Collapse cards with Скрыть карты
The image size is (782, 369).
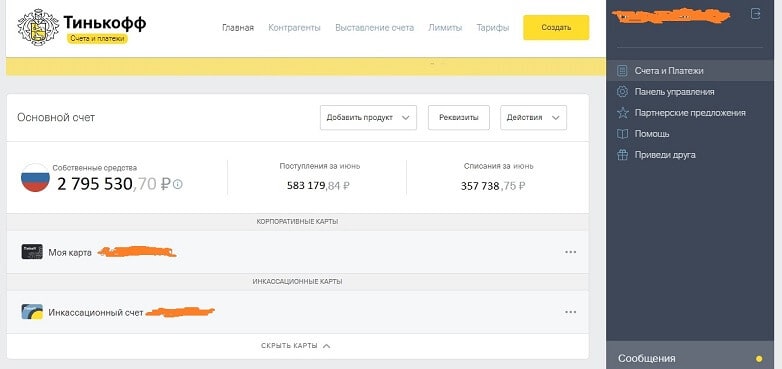pos(296,346)
